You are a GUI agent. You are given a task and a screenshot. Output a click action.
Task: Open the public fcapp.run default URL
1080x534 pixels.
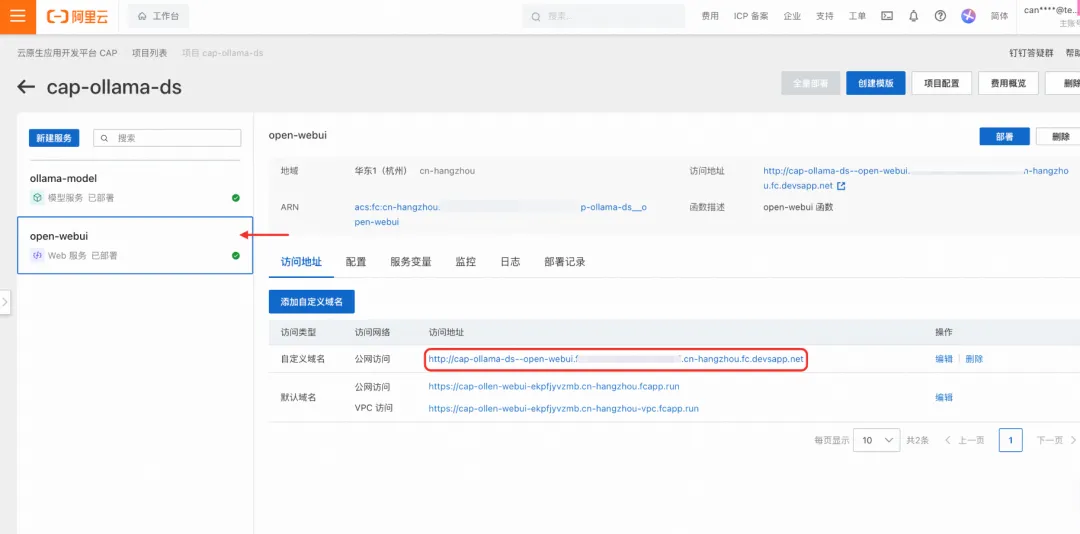click(554, 387)
